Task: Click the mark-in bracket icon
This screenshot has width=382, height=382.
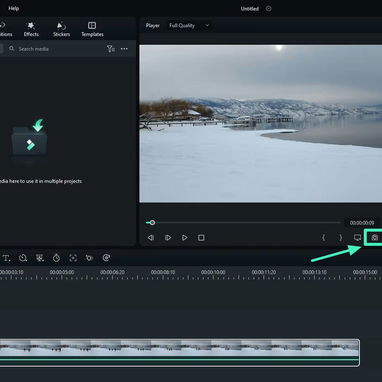Action: pyautogui.click(x=323, y=238)
